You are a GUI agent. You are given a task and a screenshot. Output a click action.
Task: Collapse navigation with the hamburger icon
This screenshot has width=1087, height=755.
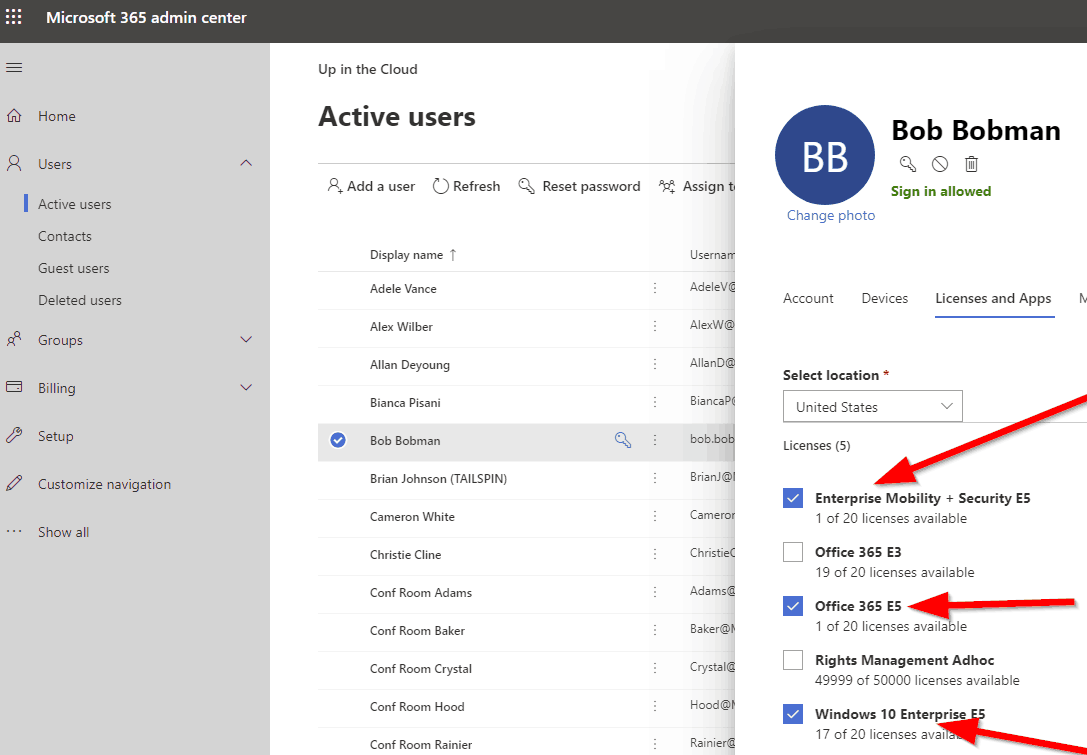[x=14, y=68]
